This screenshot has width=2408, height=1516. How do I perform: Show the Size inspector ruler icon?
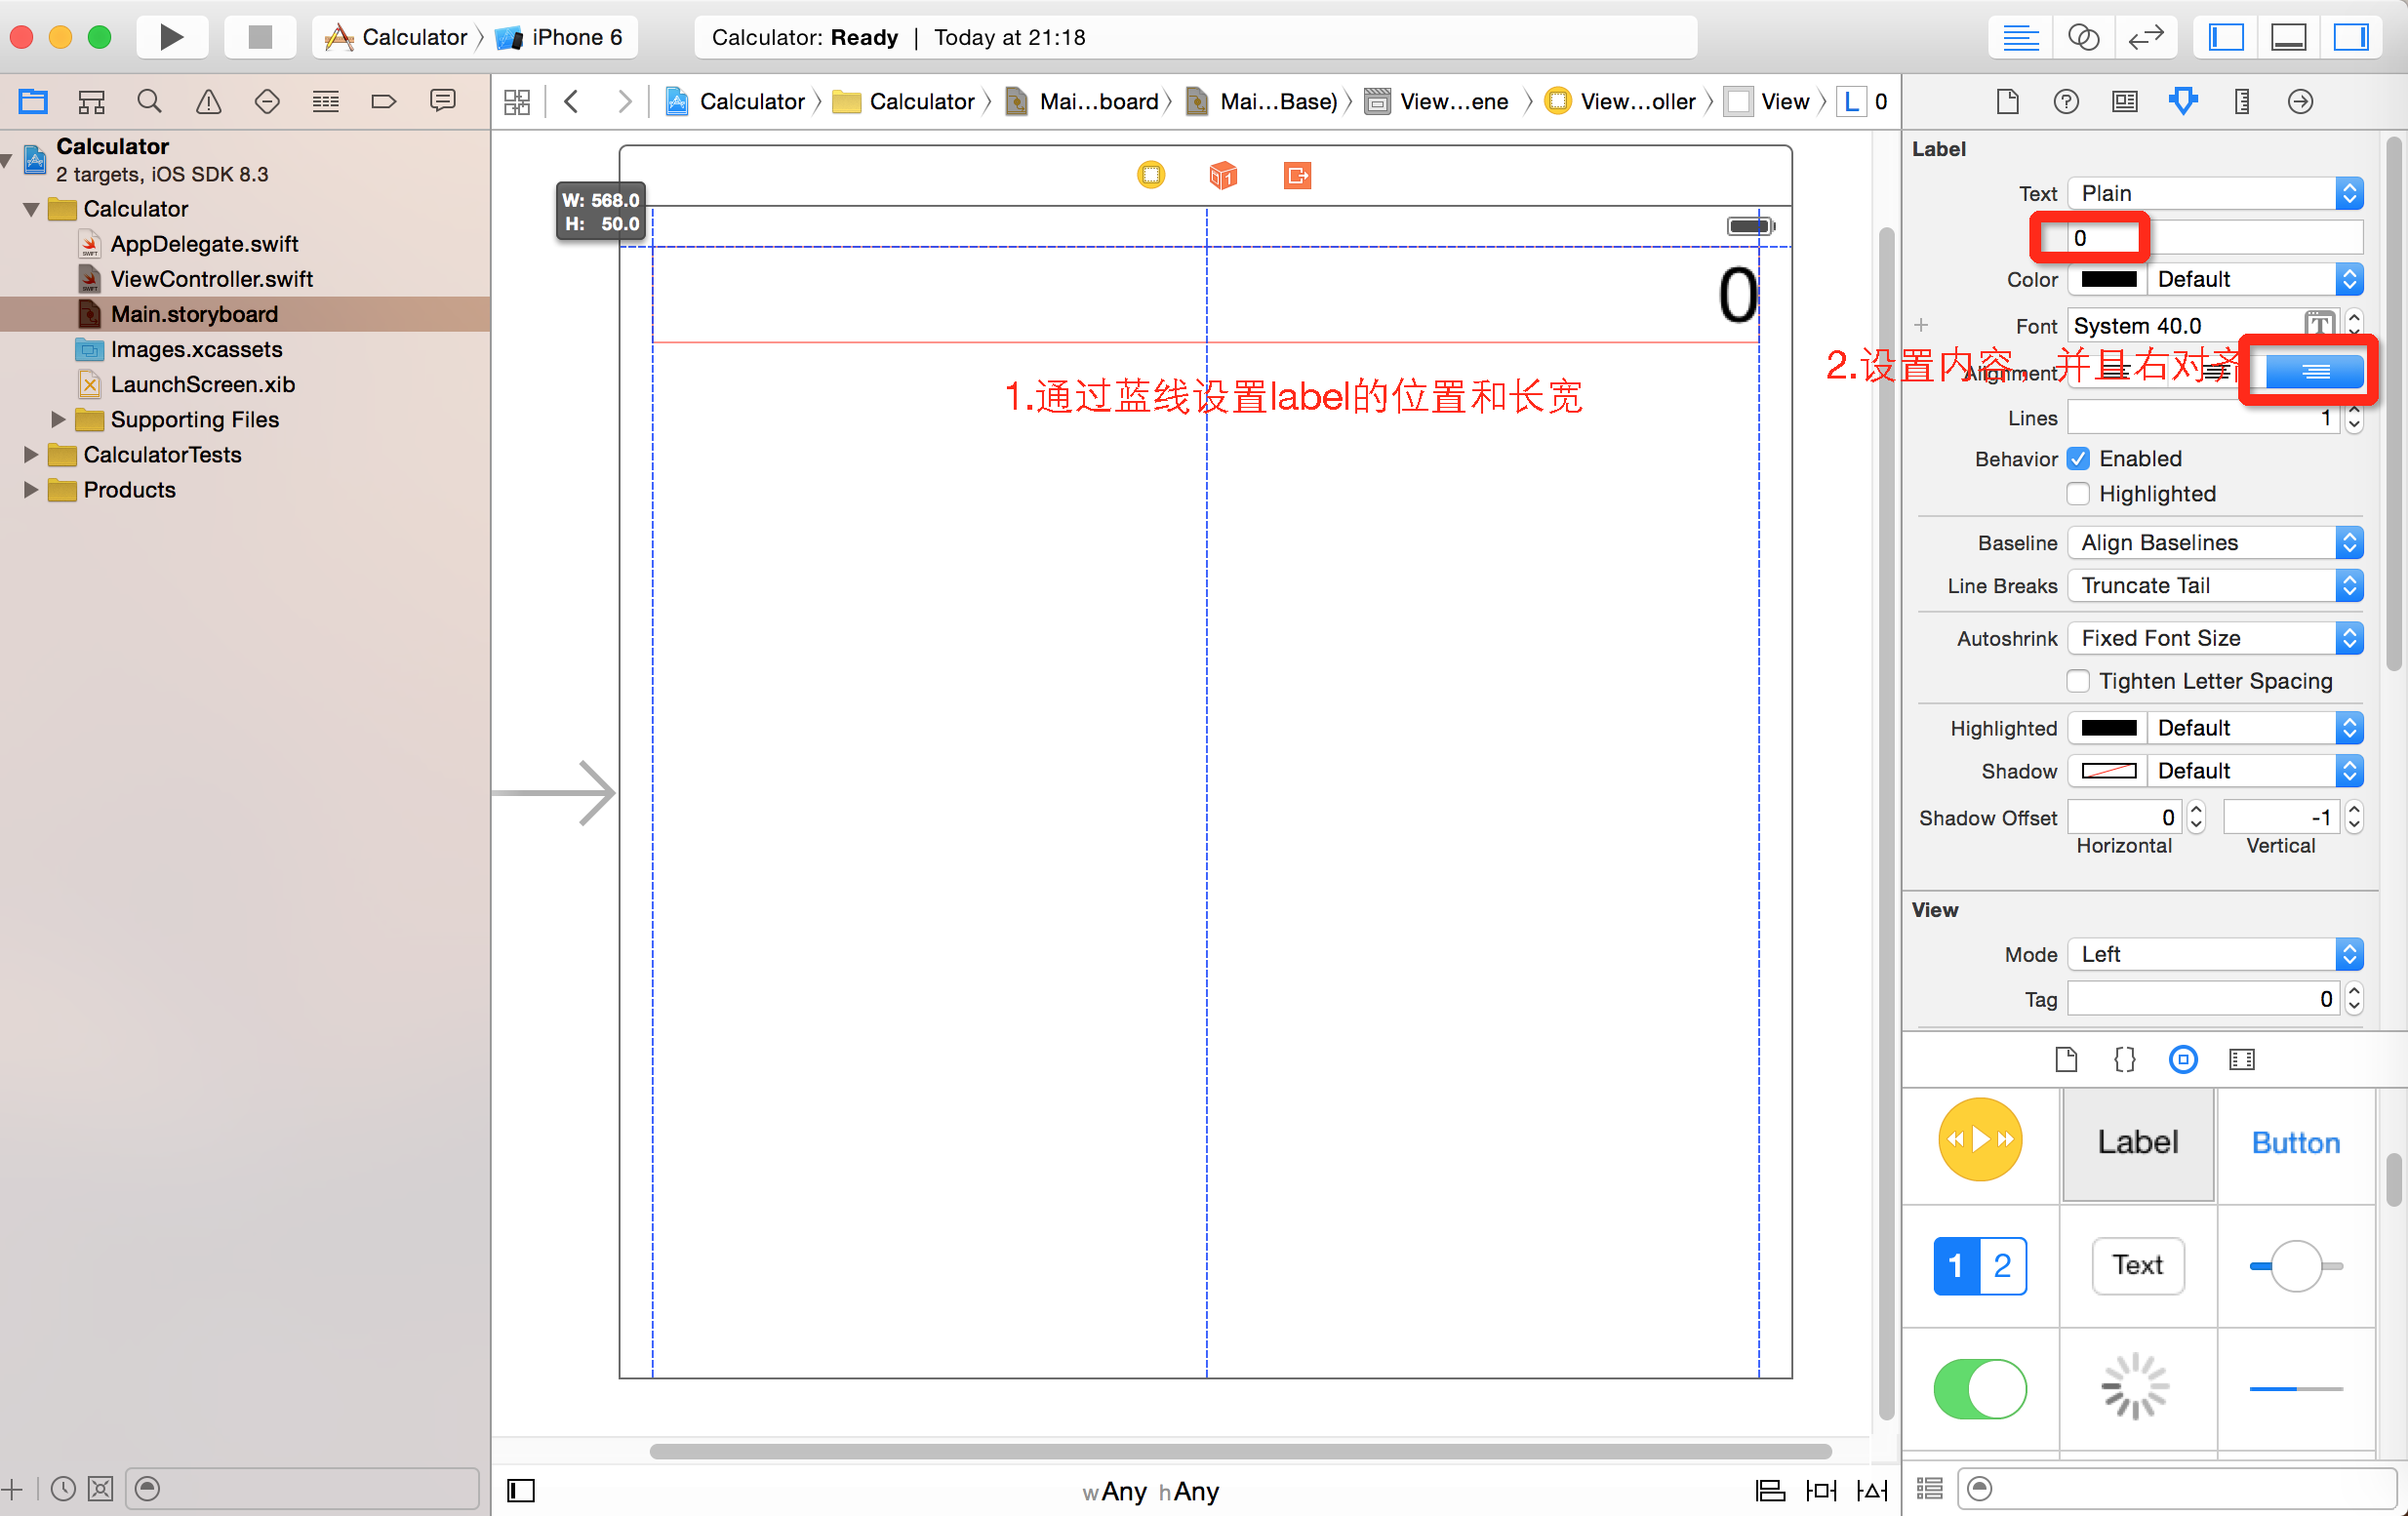tap(2241, 101)
